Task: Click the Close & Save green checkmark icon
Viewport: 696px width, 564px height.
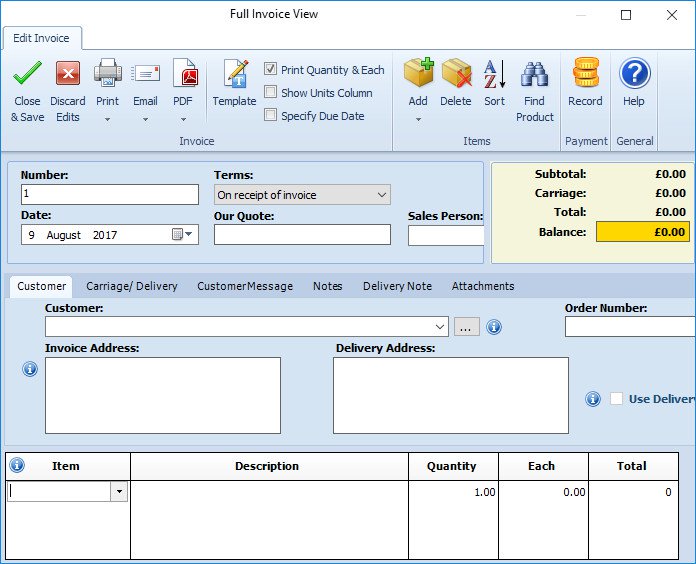Action: click(27, 74)
